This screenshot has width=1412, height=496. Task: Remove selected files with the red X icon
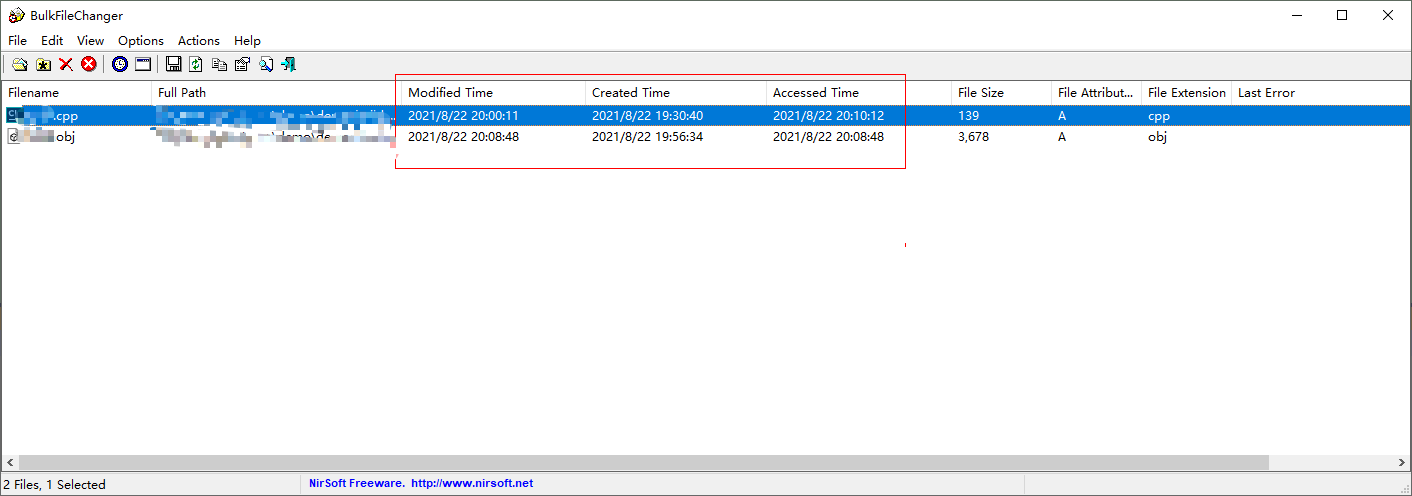[x=66, y=65]
